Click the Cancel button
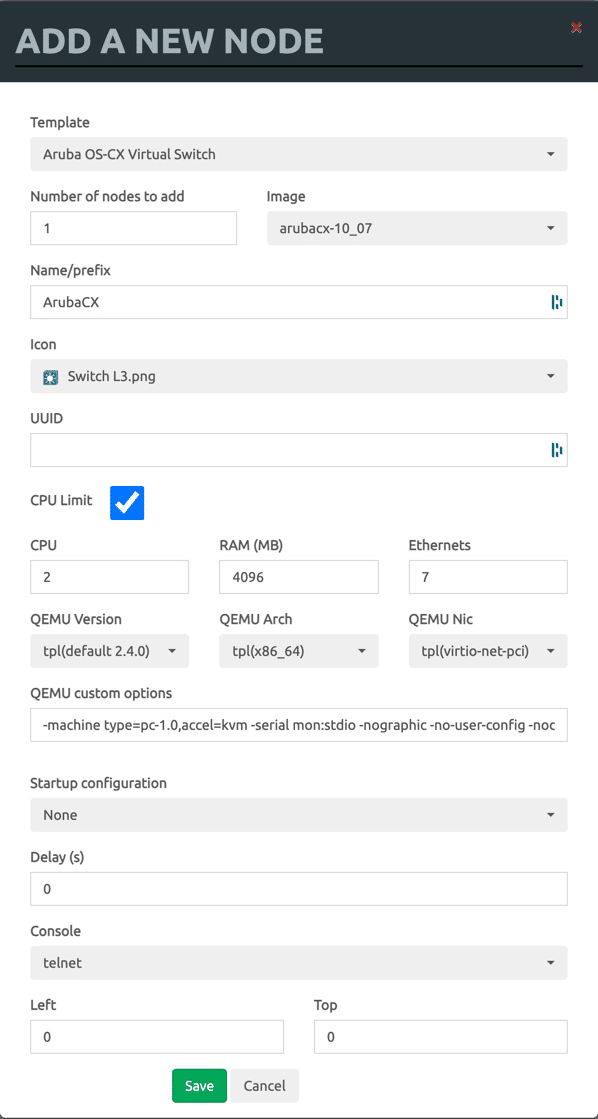 point(265,1086)
